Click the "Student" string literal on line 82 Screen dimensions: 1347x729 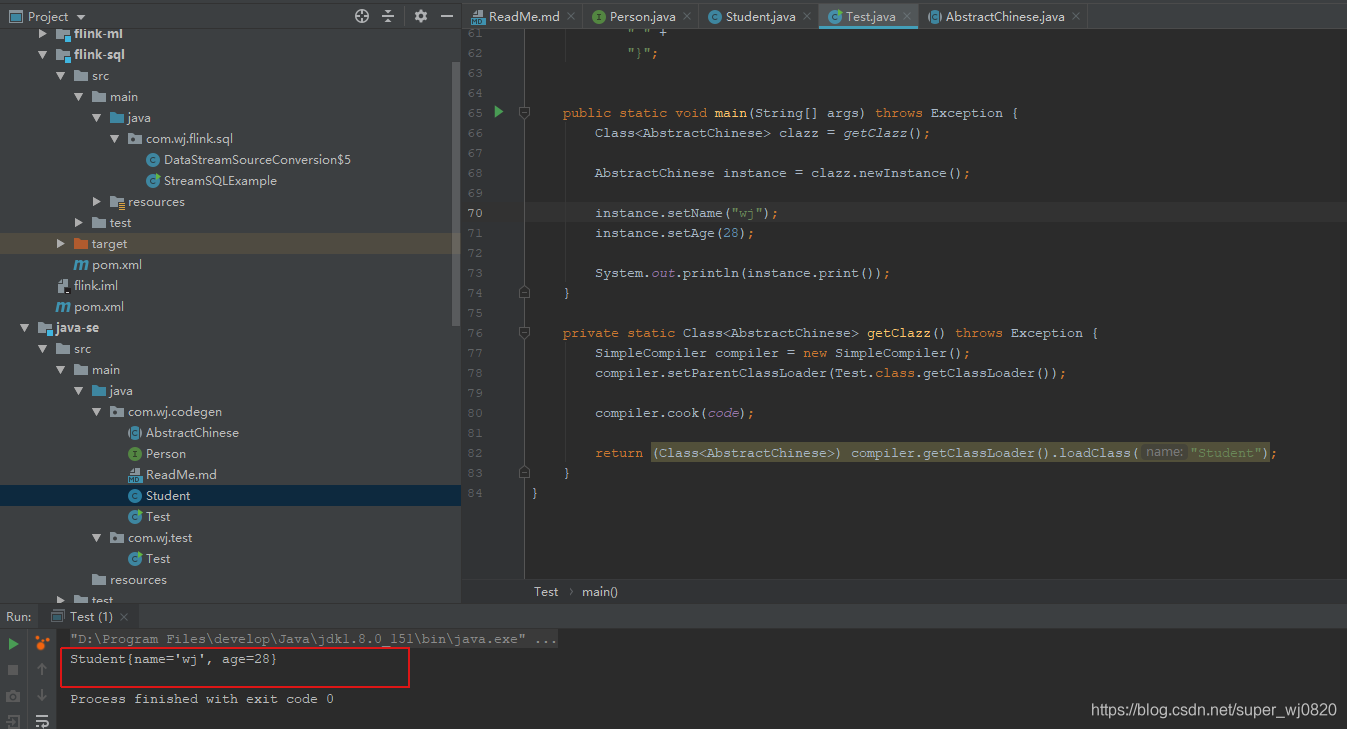point(1225,453)
